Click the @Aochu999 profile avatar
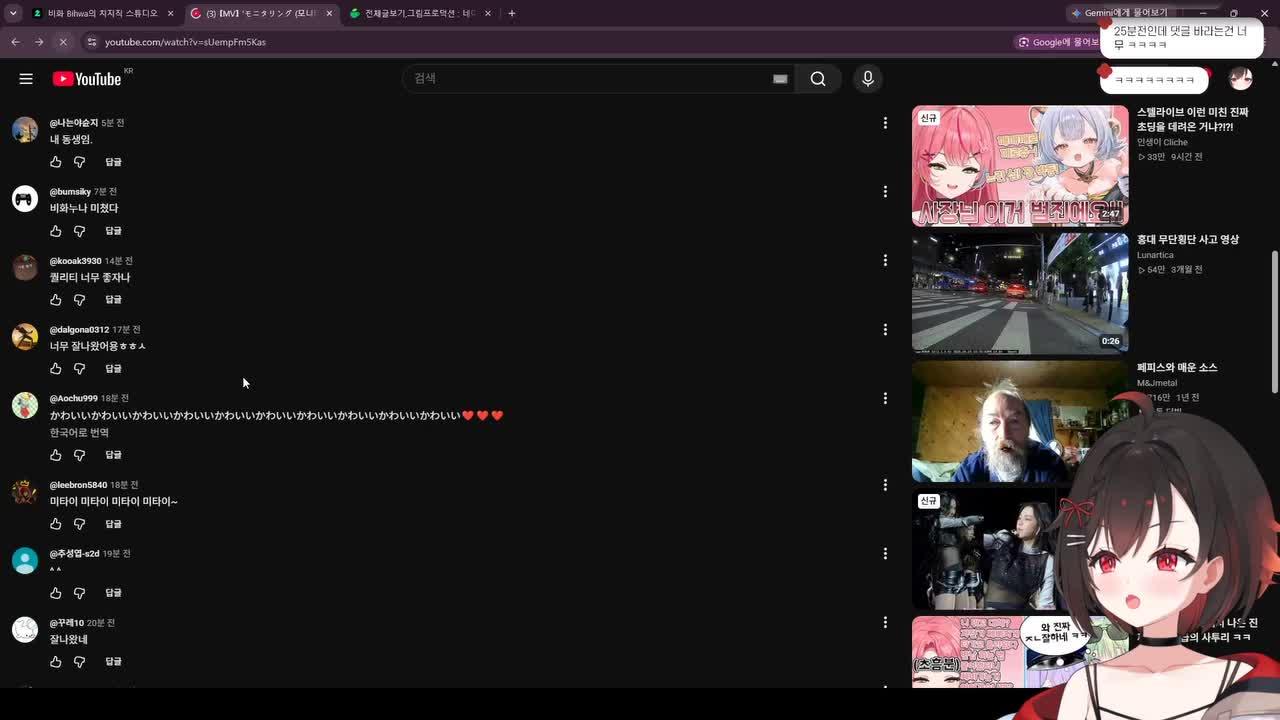 pos(25,405)
